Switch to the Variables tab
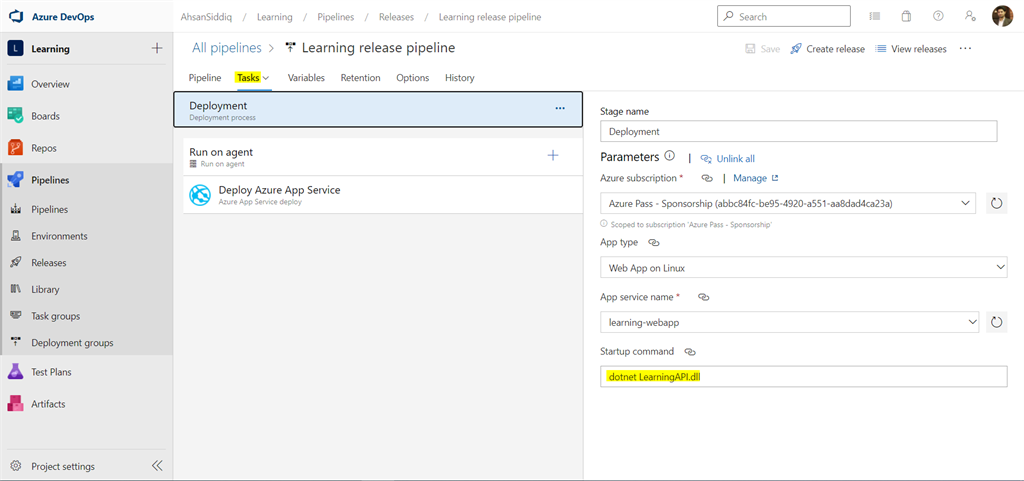The width and height of the screenshot is (1024, 481). pos(306,78)
